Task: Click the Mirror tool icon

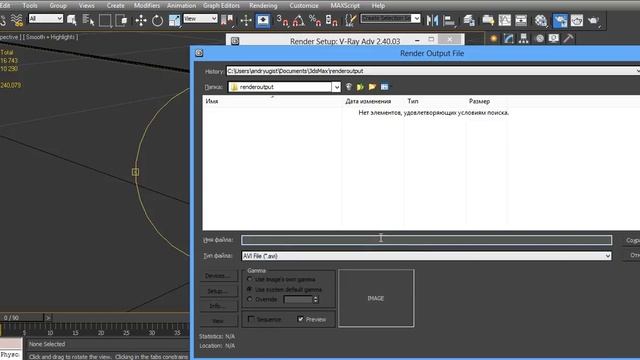Action: point(432,20)
